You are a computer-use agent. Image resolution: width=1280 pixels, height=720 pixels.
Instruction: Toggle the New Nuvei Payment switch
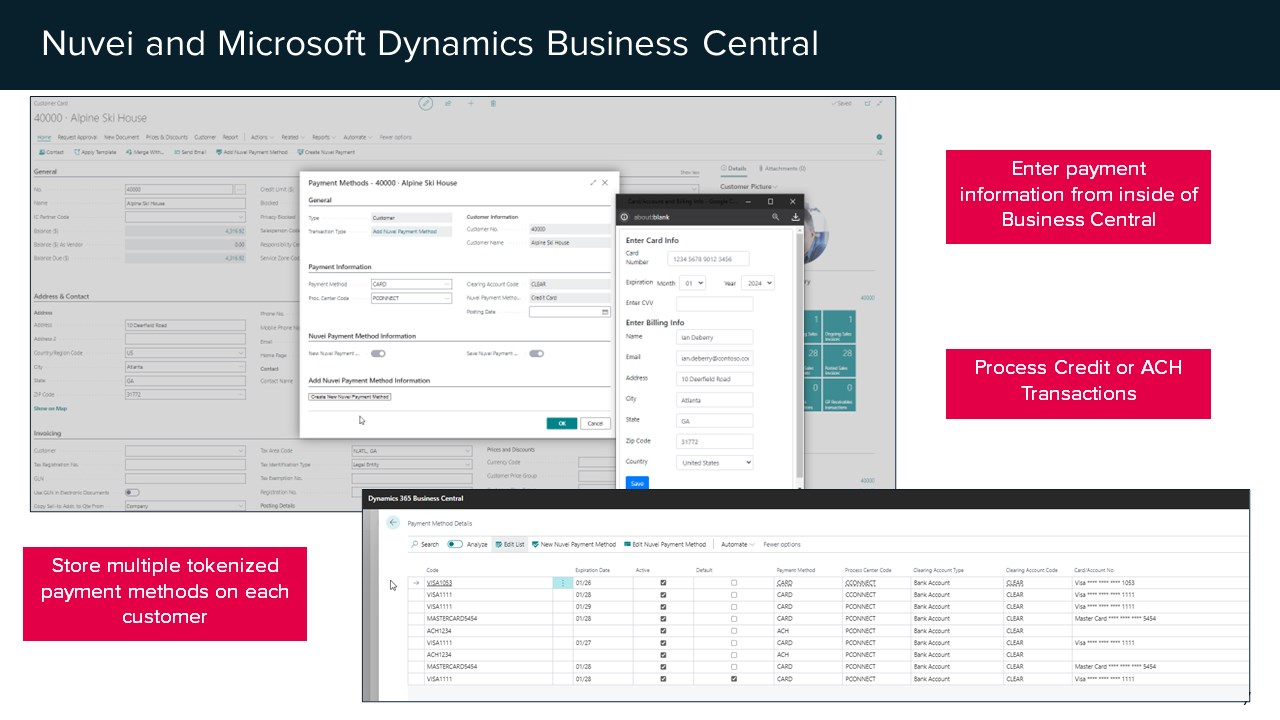pyautogui.click(x=378, y=353)
